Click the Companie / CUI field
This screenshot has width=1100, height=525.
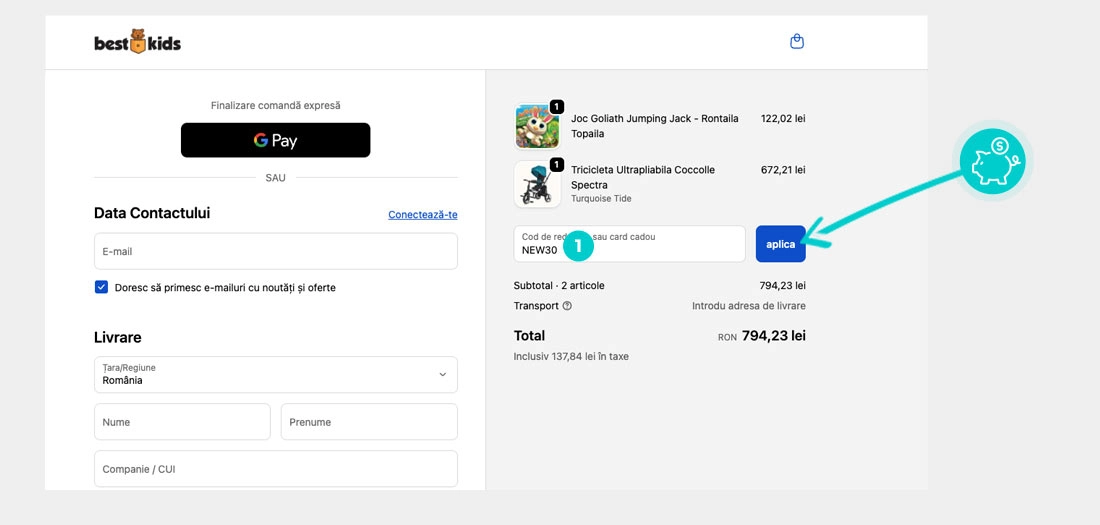tap(275, 469)
